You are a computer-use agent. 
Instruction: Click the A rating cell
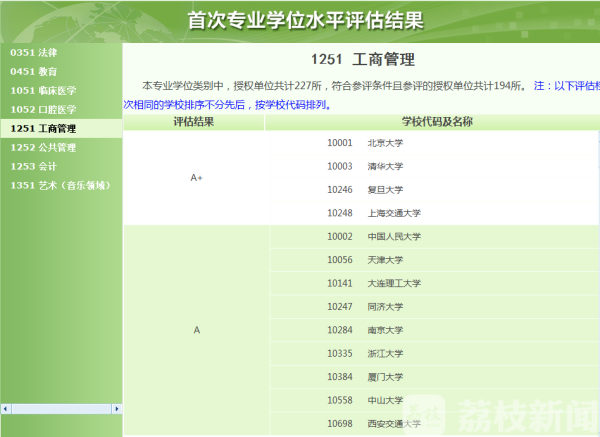[x=197, y=330]
